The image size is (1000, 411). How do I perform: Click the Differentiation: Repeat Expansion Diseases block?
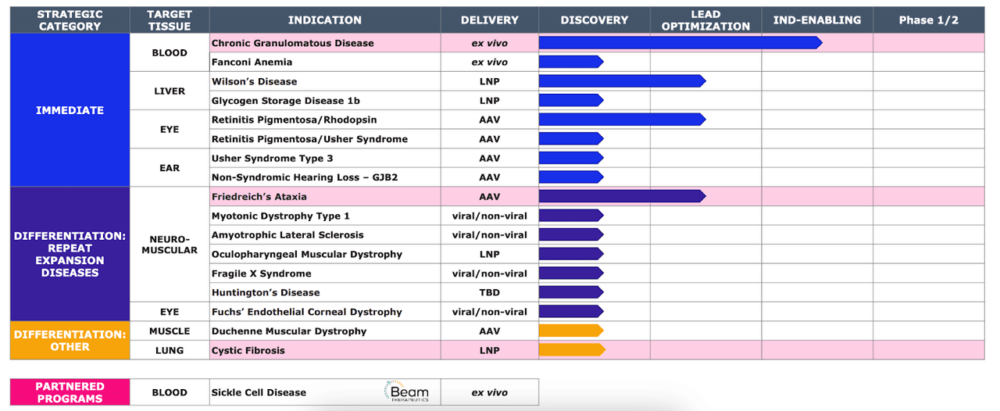pos(70,254)
